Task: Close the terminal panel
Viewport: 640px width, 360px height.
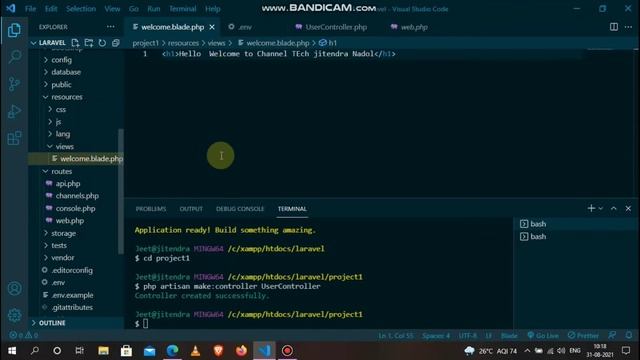Action: coord(628,209)
